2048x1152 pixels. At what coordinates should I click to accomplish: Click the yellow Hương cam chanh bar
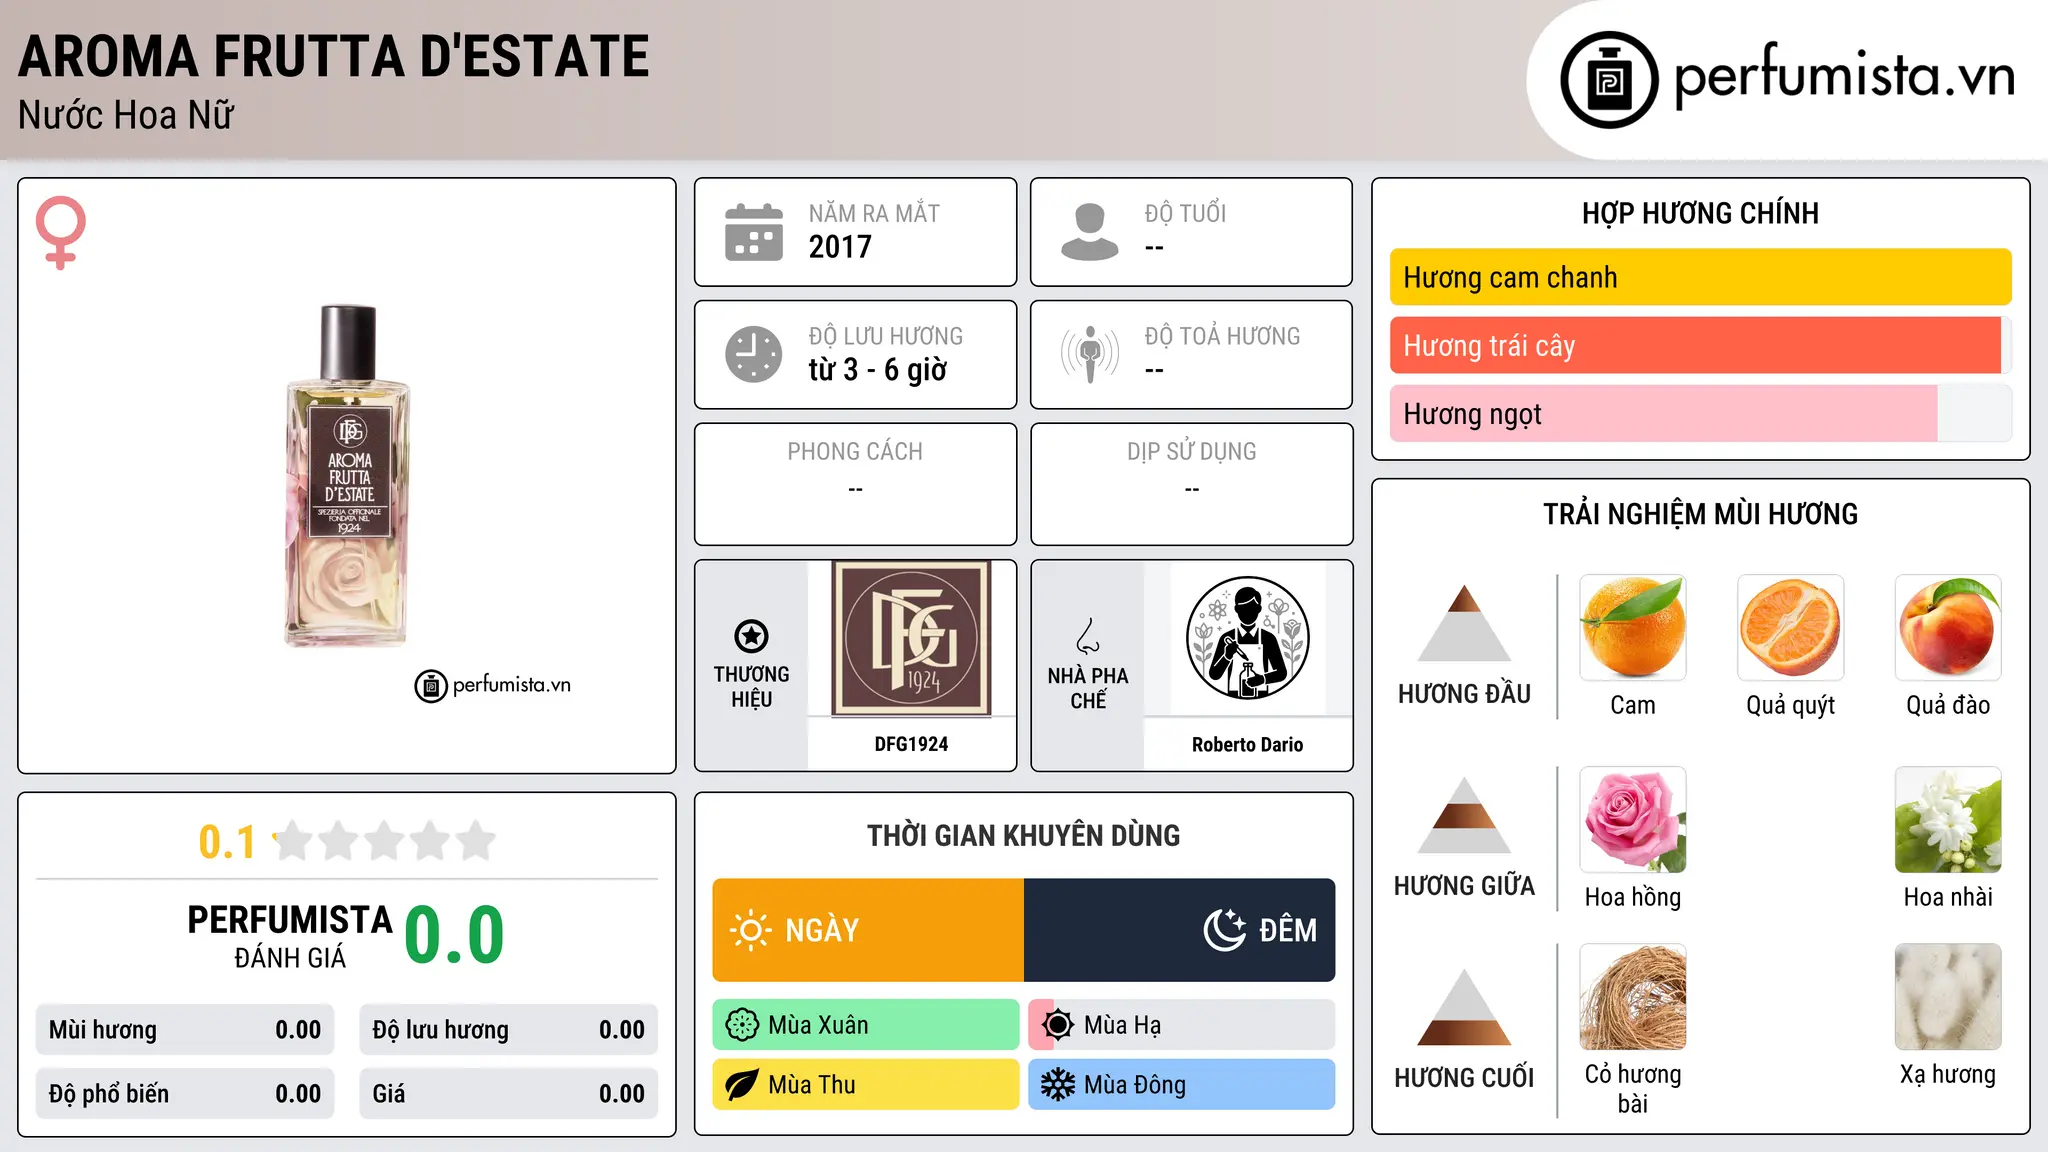tap(1701, 277)
